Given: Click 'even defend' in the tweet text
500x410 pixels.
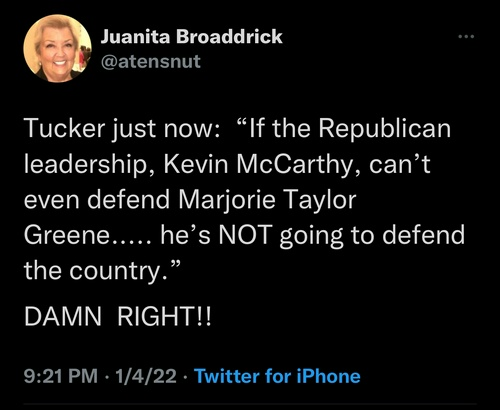Looking at the screenshot, I should coord(97,200).
